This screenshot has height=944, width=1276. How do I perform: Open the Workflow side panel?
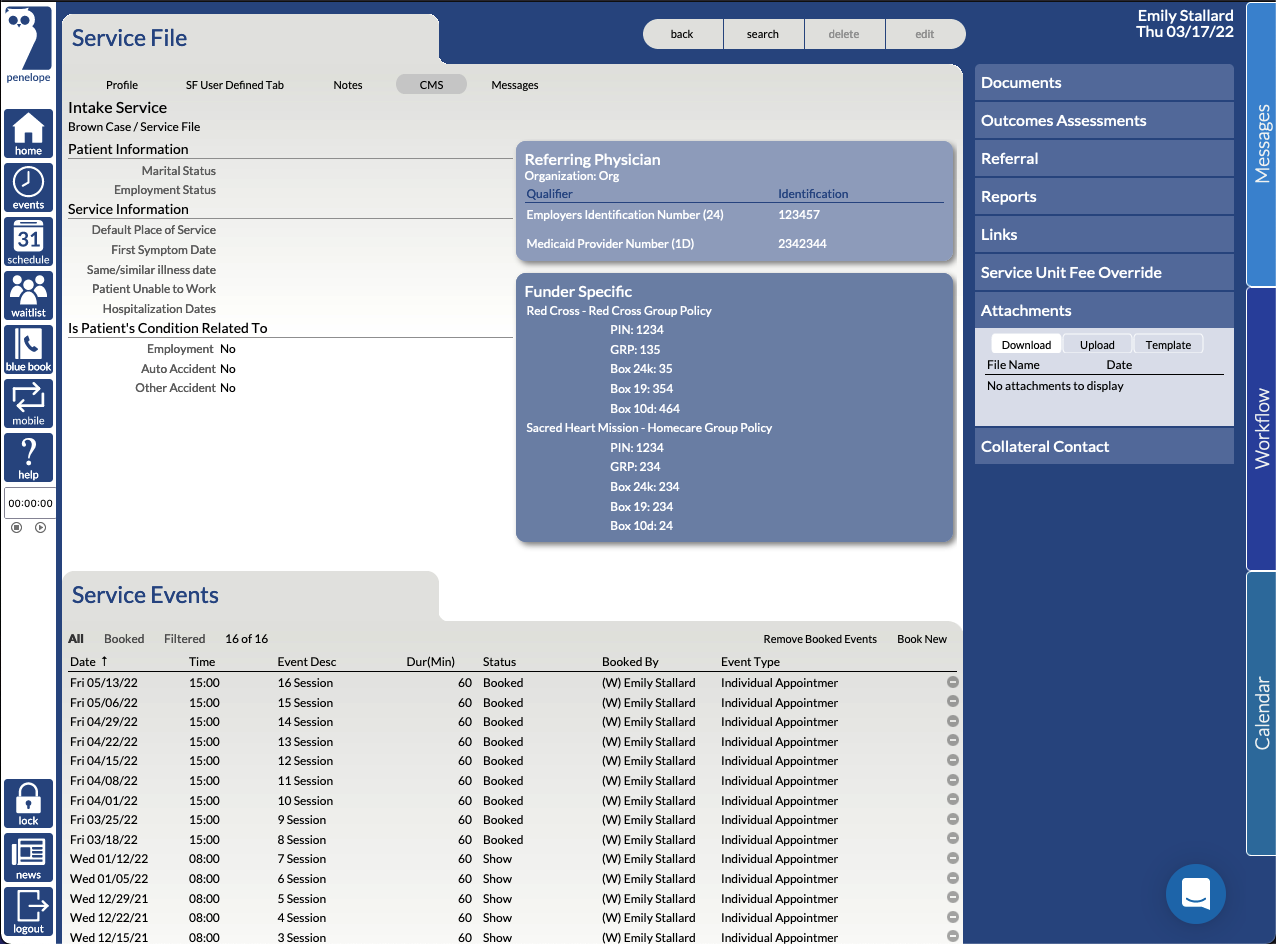[x=1262, y=428]
